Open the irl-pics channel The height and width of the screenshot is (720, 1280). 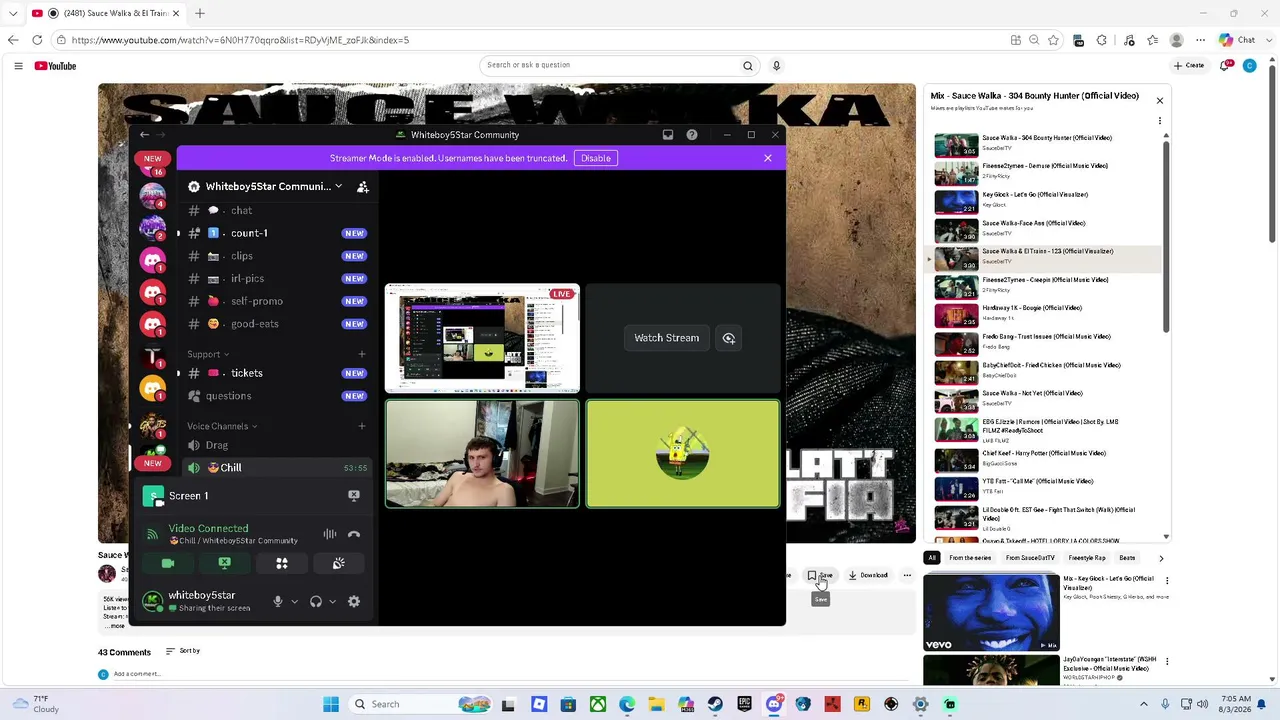coord(278,278)
